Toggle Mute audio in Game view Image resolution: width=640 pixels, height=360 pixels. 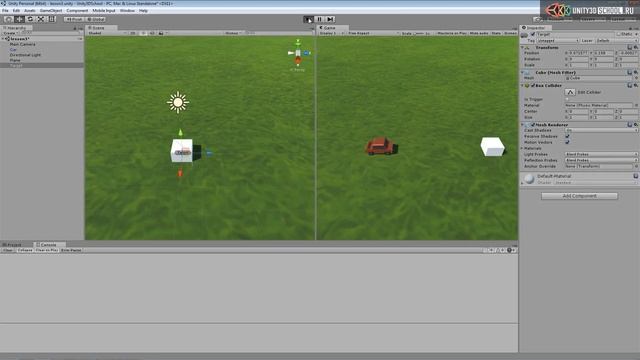[x=479, y=33]
